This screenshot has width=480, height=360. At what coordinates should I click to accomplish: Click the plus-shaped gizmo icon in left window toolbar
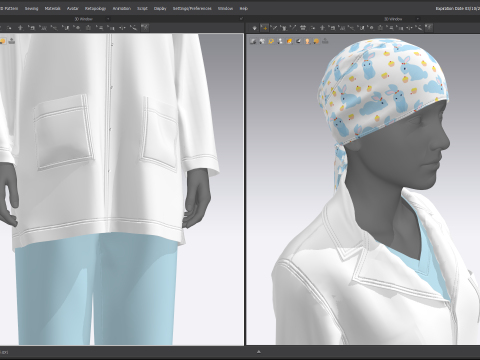[x=20, y=28]
